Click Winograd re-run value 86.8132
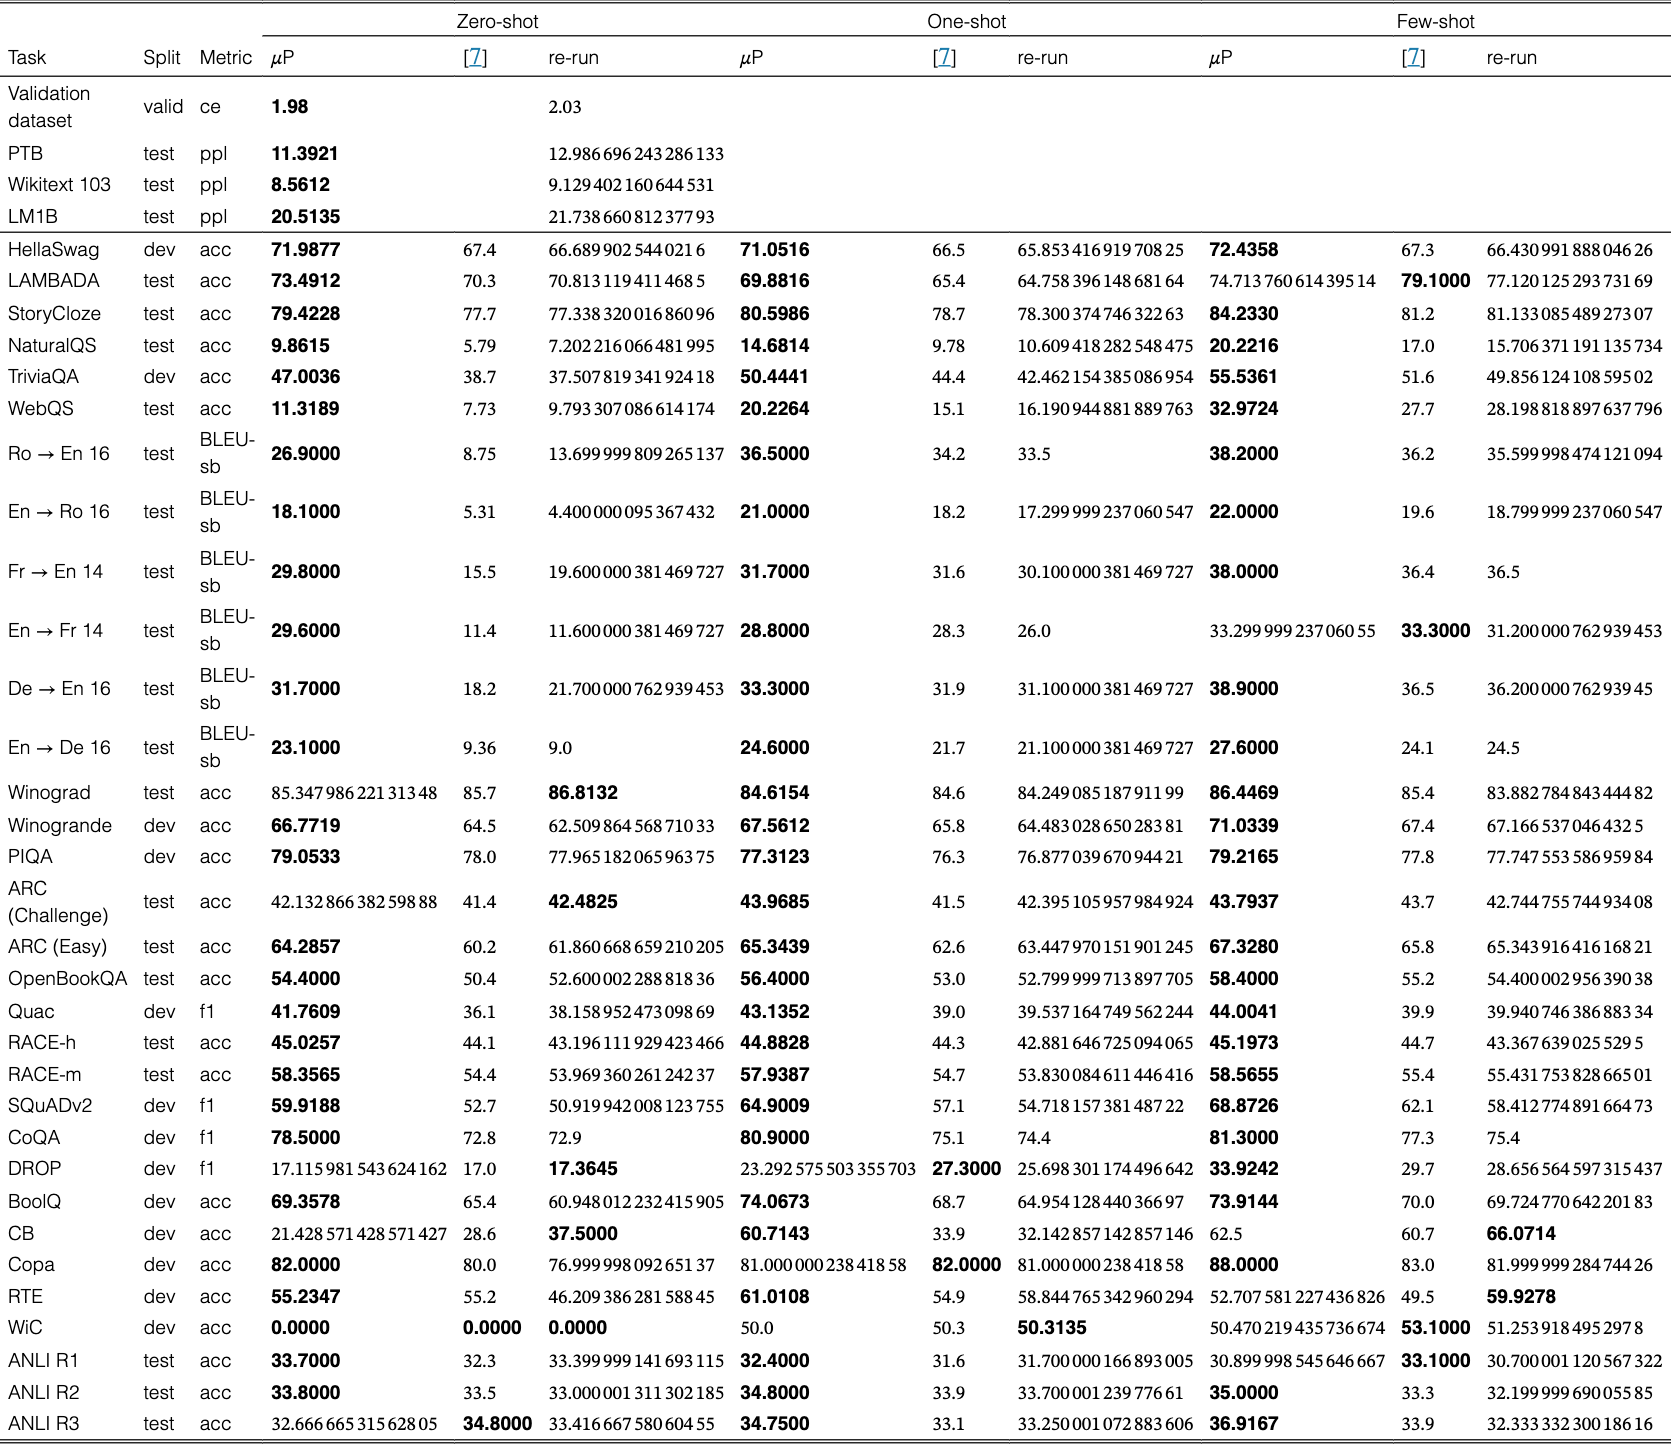 coord(583,793)
